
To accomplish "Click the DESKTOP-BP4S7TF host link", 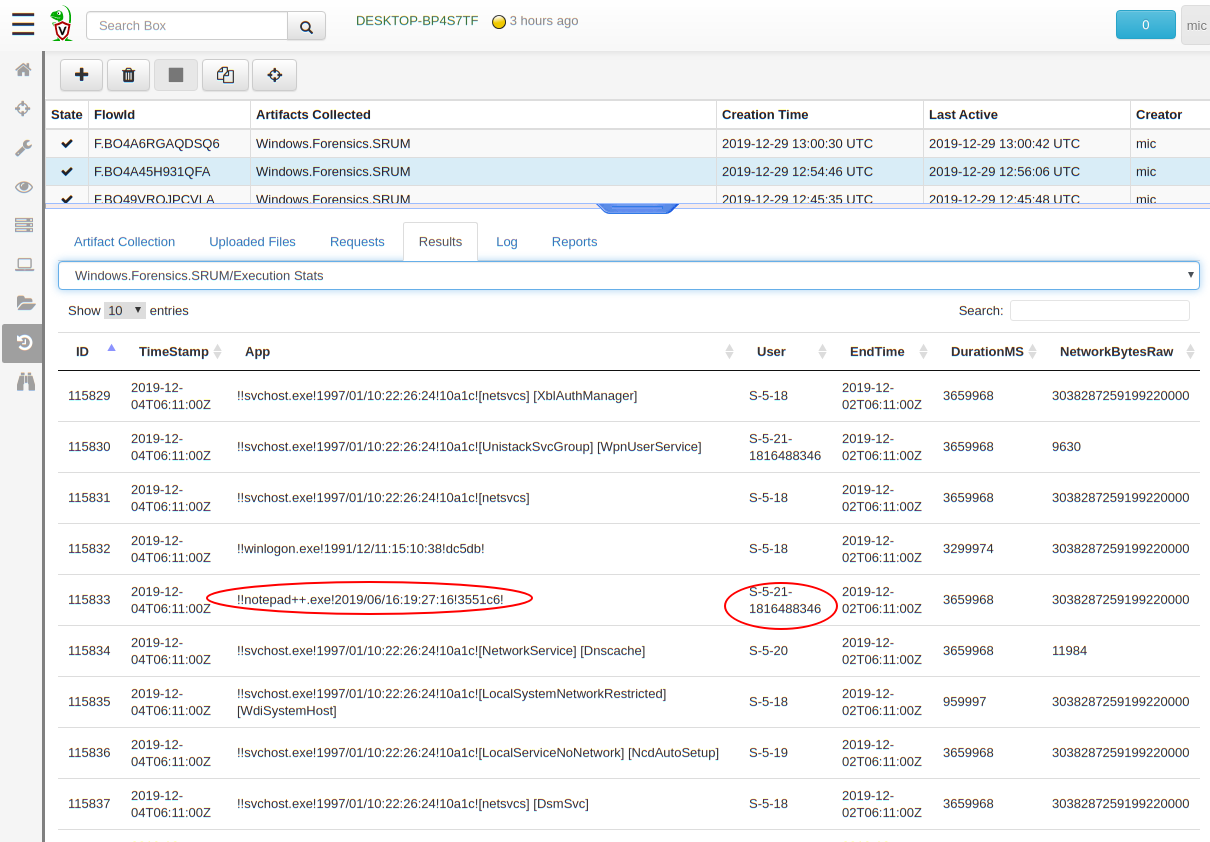I will tap(417, 21).
